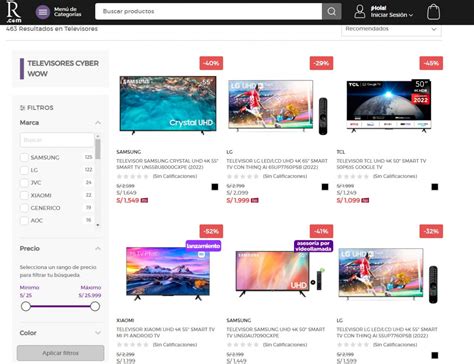Click the brand Buscar filter field
The width and height of the screenshot is (474, 364).
pos(57,140)
